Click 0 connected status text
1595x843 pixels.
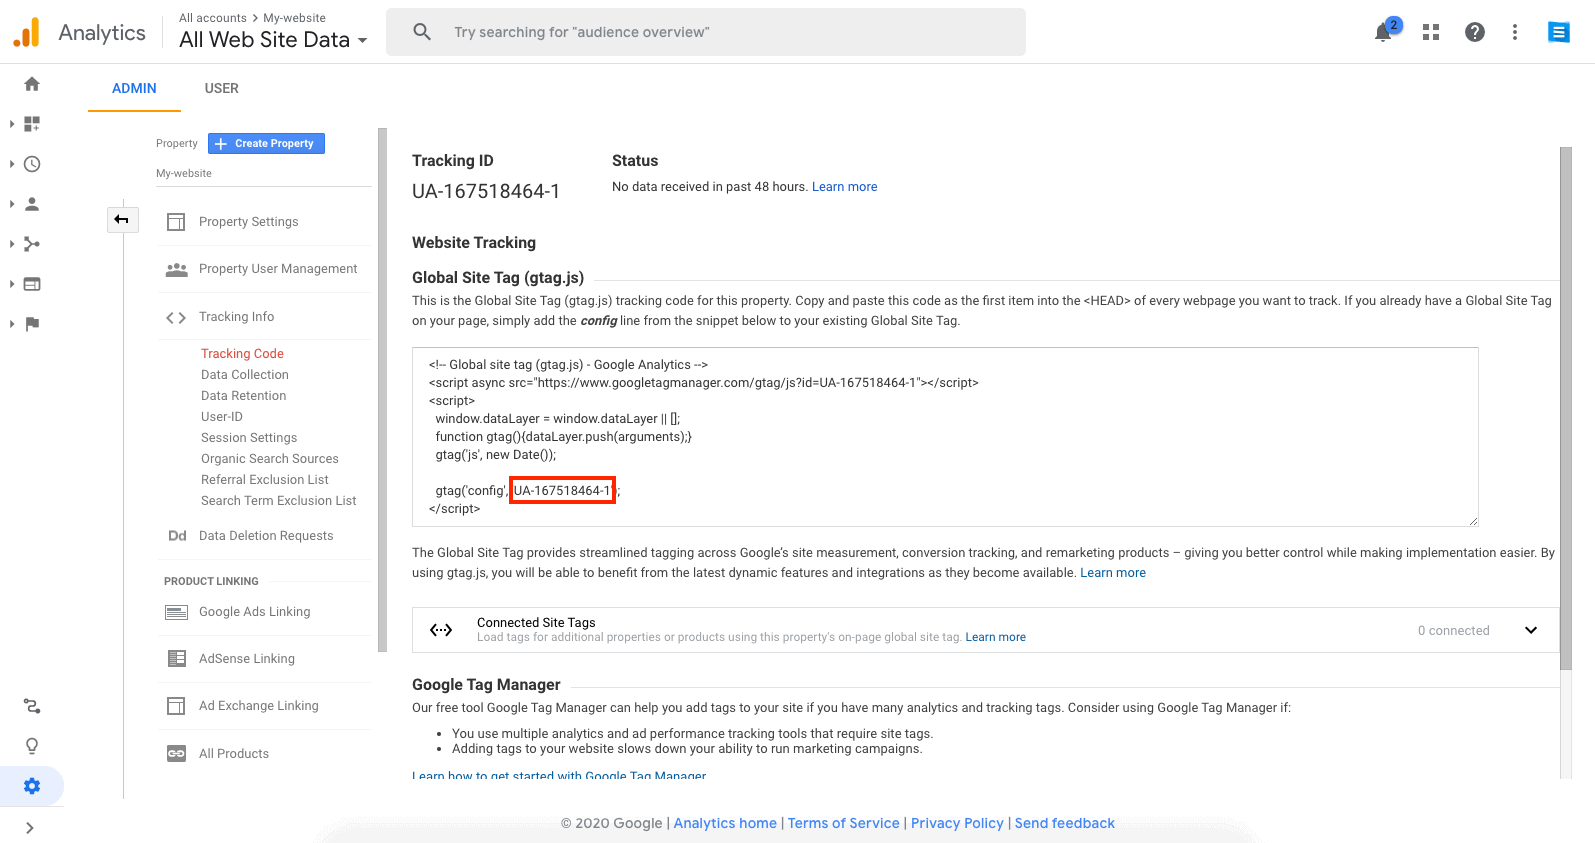tap(1453, 631)
